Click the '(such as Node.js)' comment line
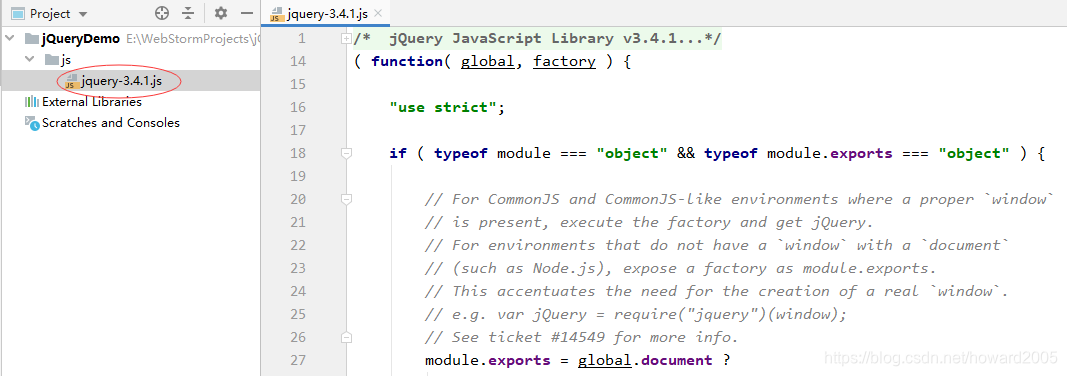This screenshot has height=376, width=1067. (680, 269)
